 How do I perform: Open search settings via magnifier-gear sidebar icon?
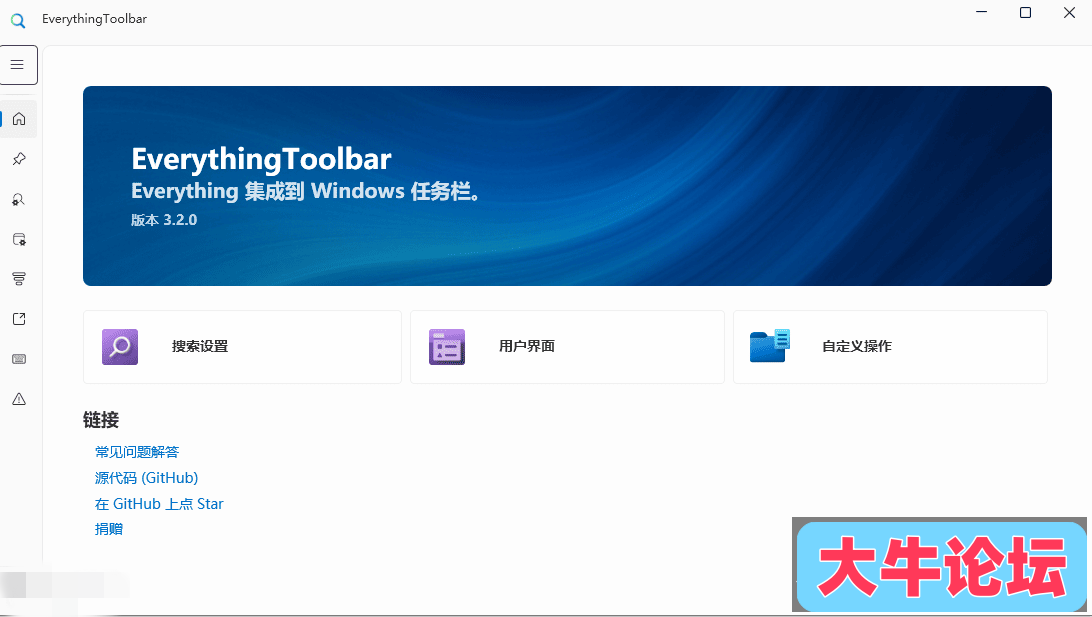point(19,199)
